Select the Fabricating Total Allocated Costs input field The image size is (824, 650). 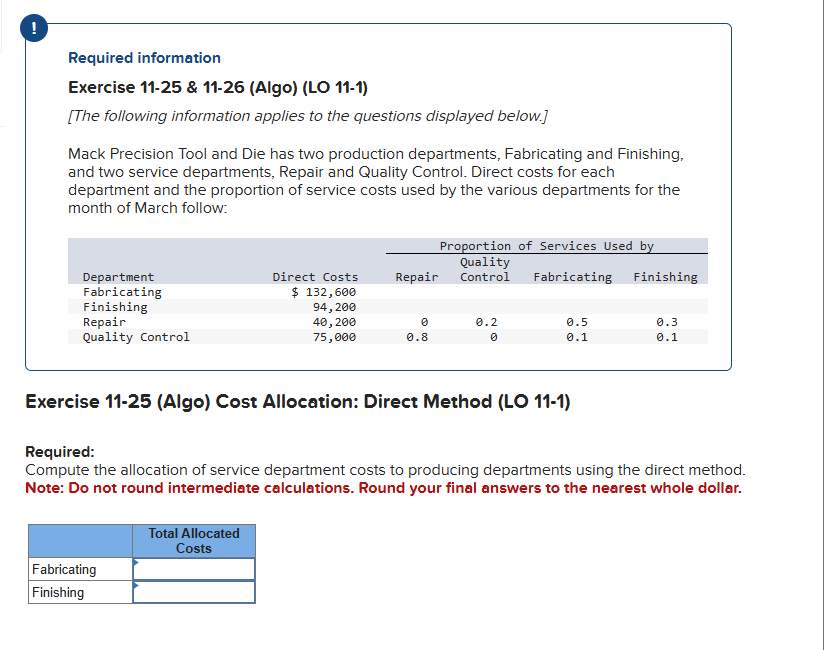194,569
